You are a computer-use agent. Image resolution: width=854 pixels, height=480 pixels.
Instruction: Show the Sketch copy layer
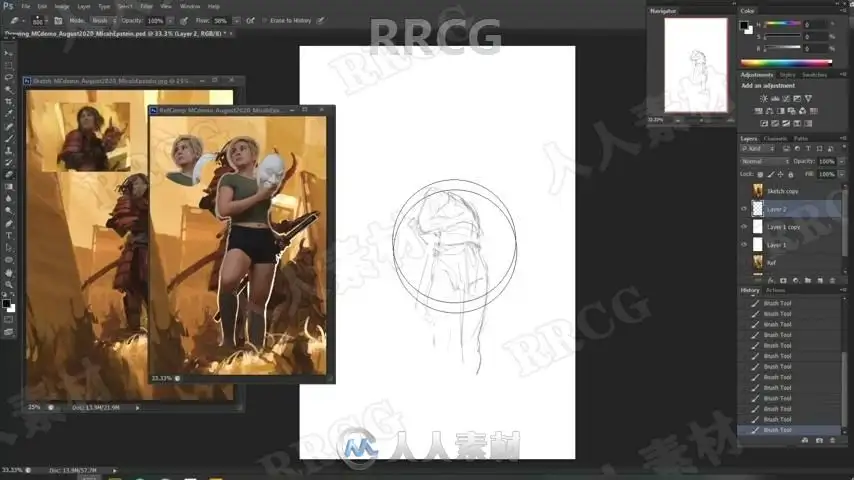coord(744,191)
